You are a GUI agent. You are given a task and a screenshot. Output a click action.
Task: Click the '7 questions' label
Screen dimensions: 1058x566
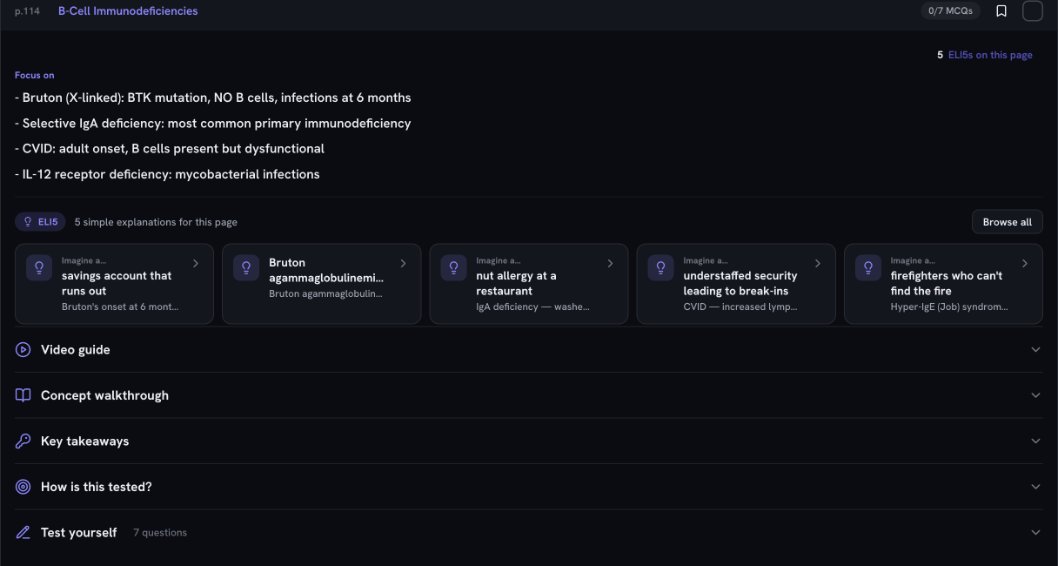tap(160, 532)
